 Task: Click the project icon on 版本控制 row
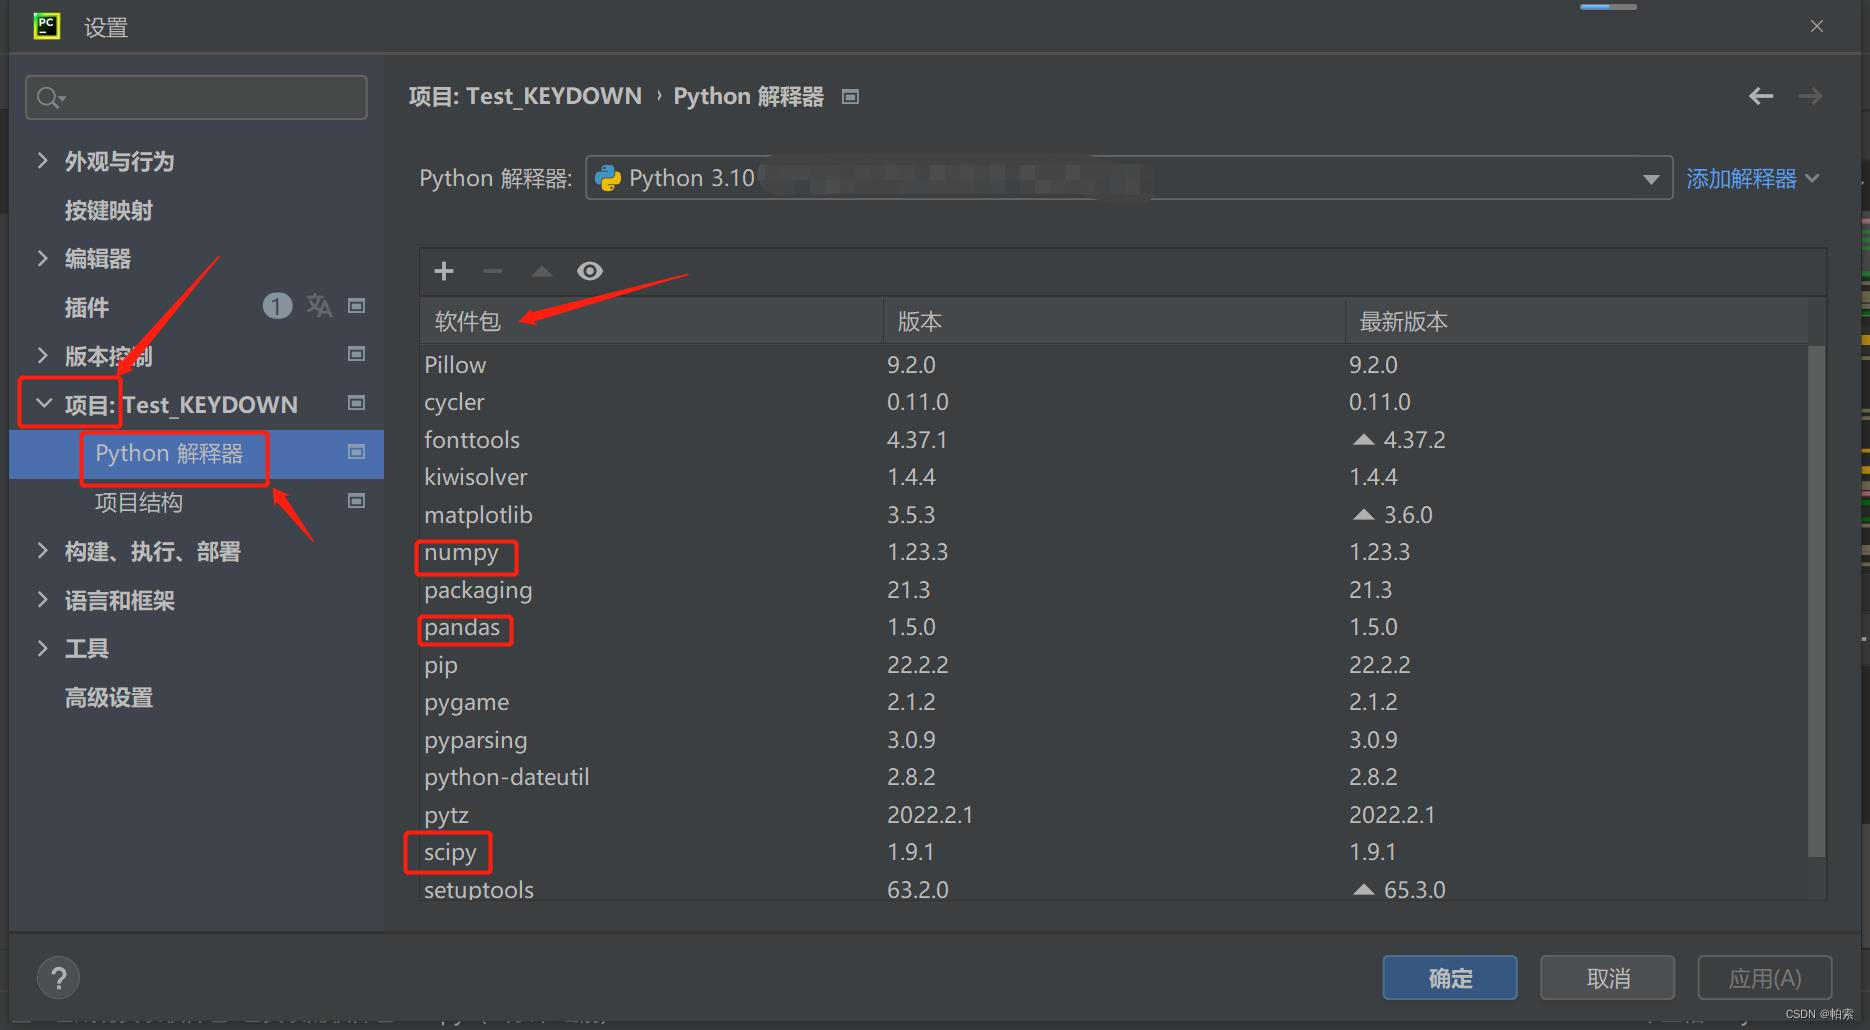[x=356, y=354]
